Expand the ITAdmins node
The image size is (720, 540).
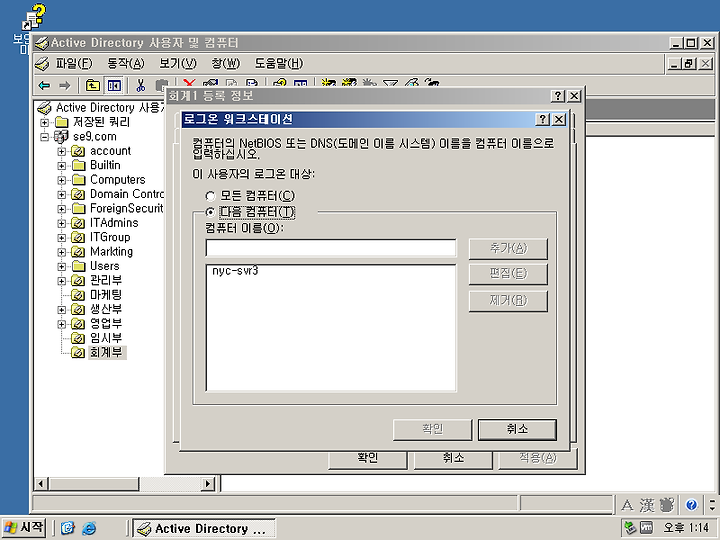(62, 224)
